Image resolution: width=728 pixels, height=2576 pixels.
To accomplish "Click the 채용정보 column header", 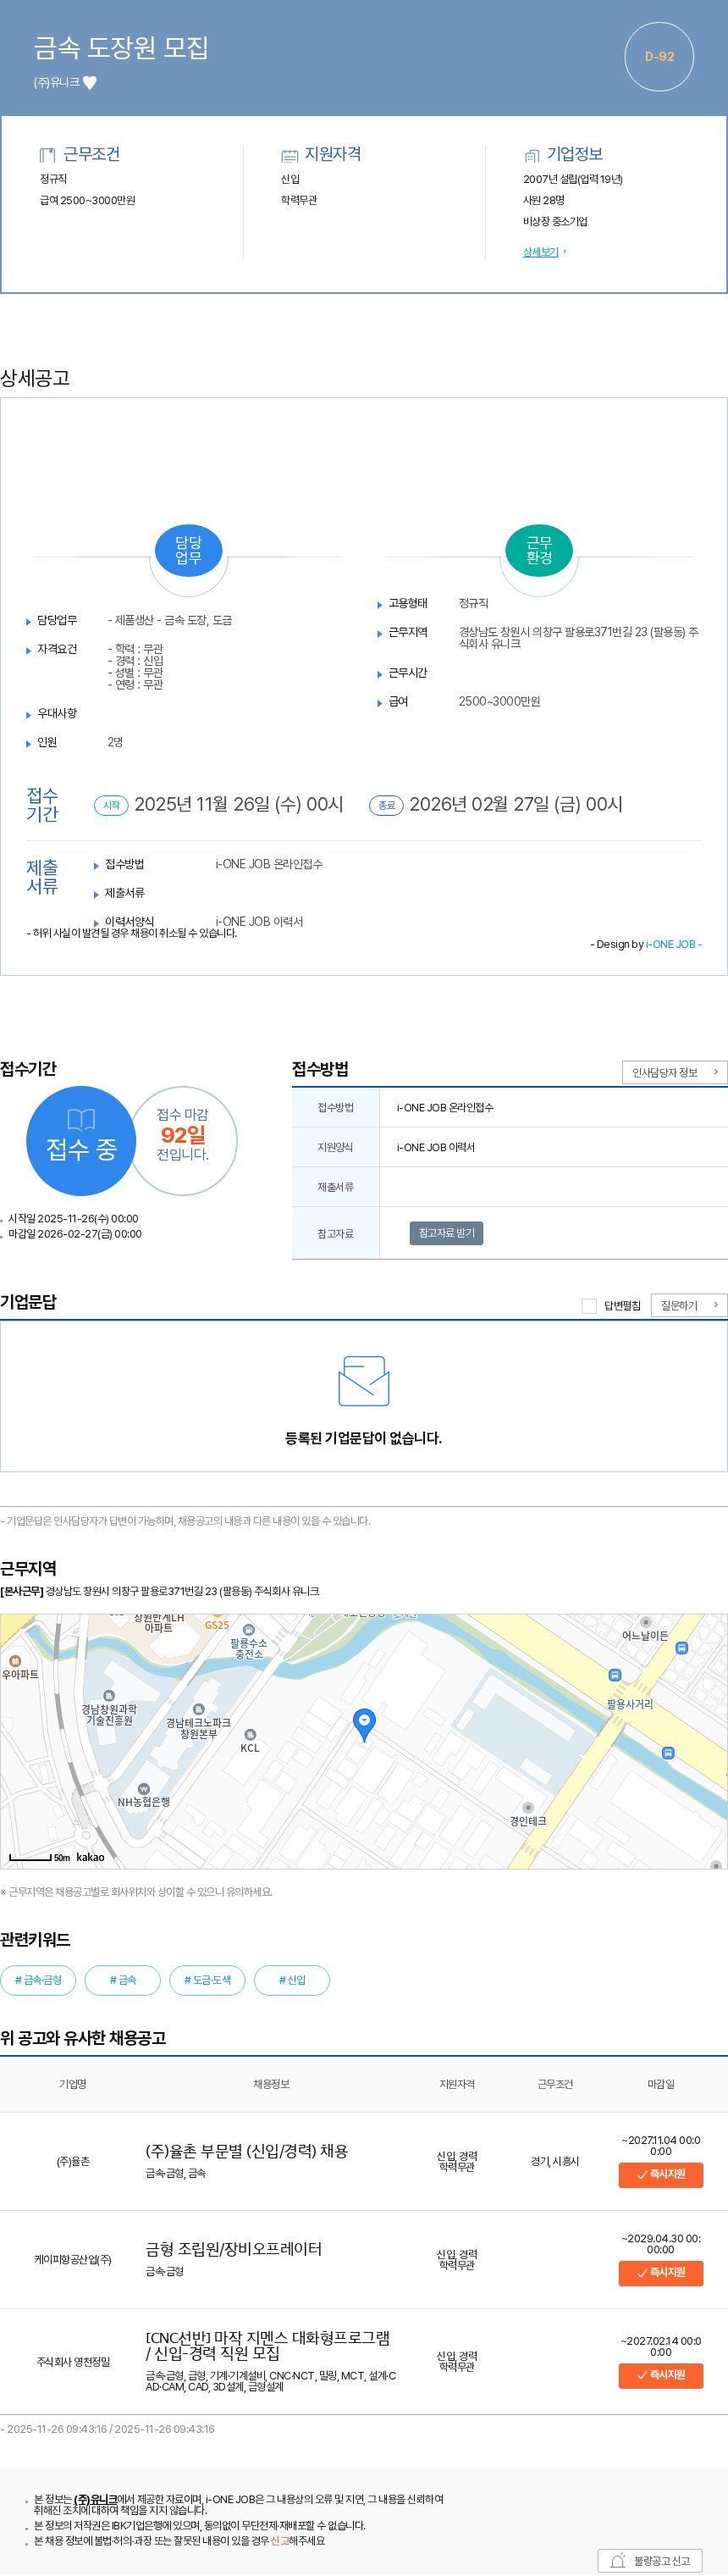I will click(x=271, y=2083).
